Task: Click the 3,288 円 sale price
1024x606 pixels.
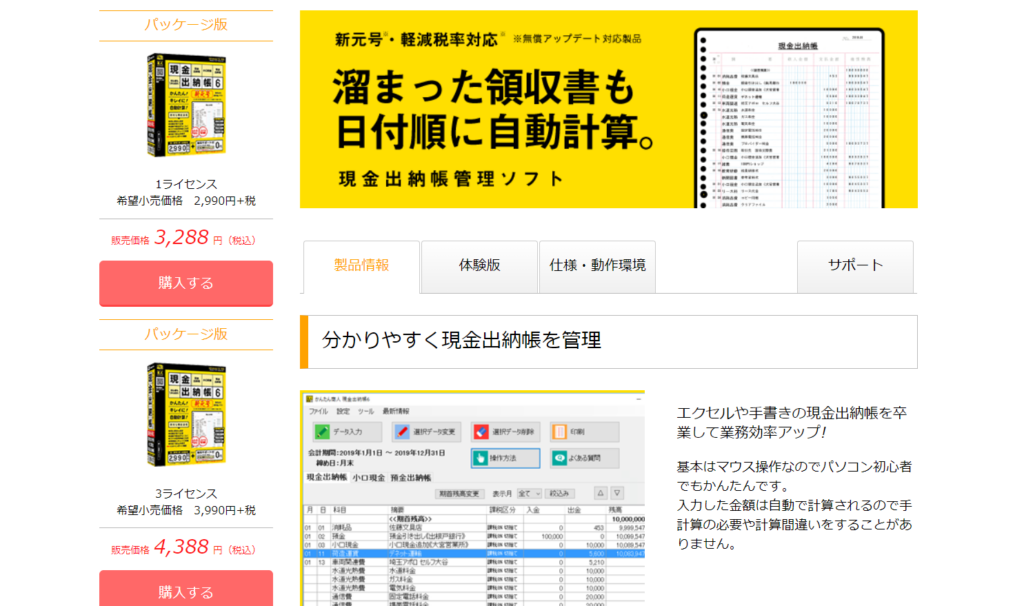Action: pyautogui.click(x=183, y=238)
